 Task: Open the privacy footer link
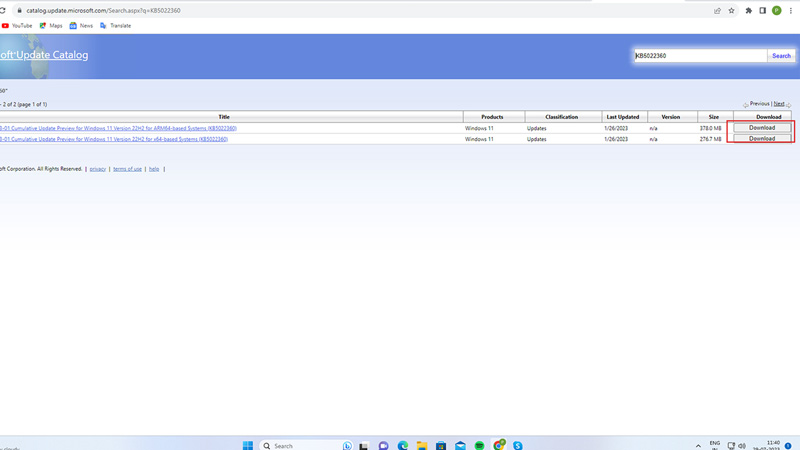[x=97, y=169]
